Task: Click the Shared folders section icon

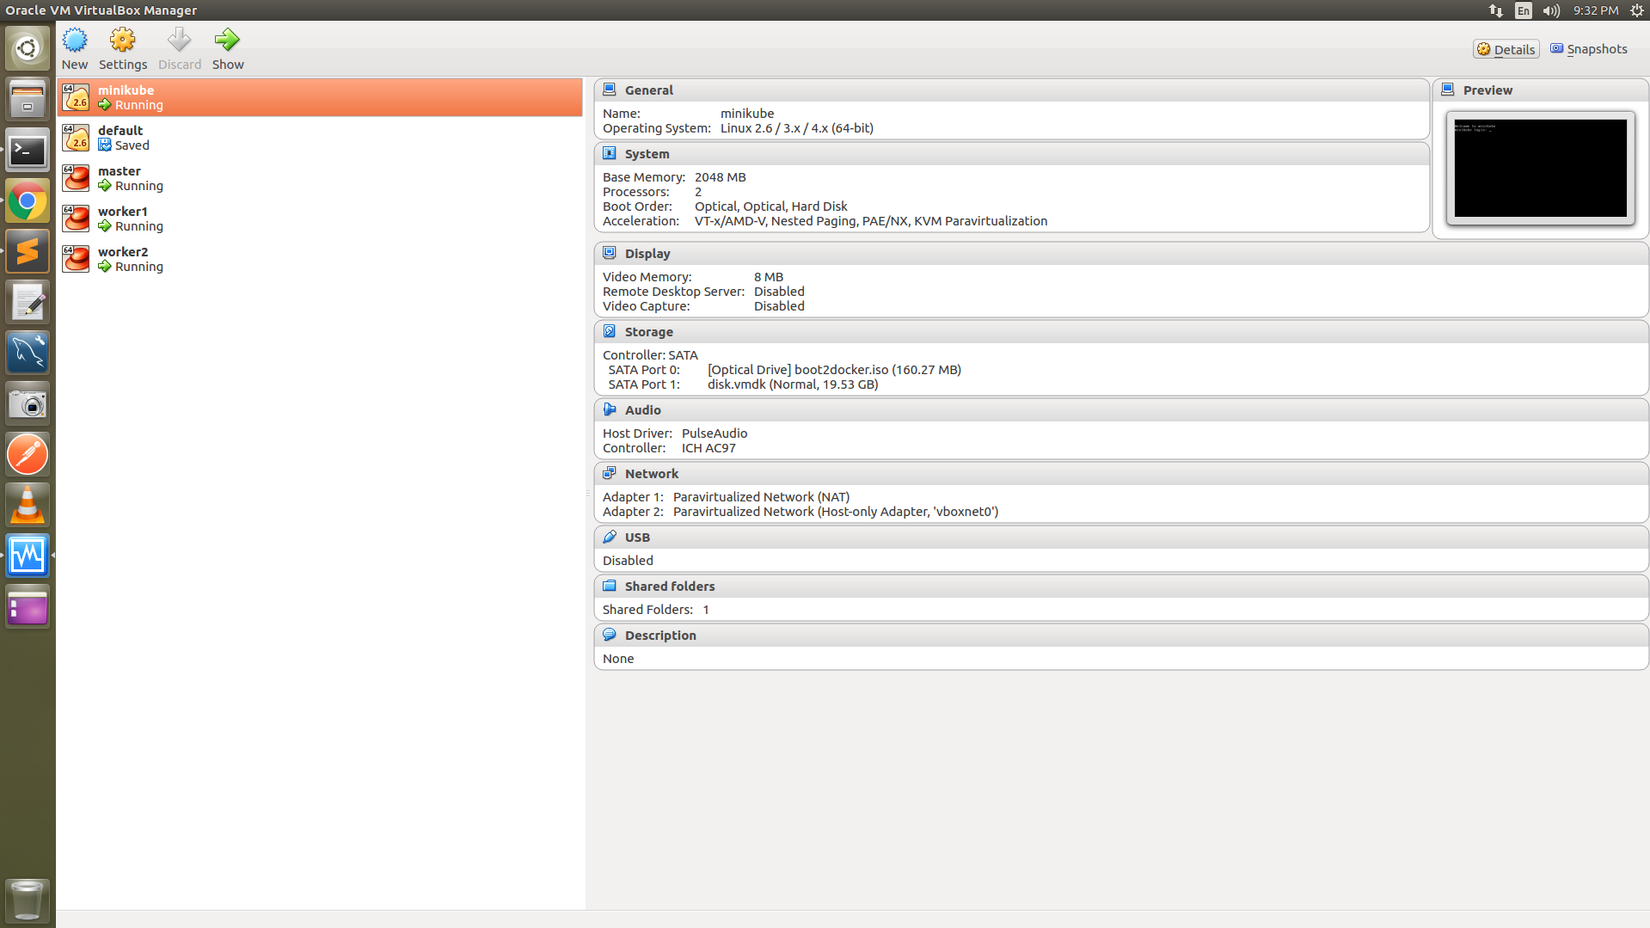Action: [x=609, y=586]
